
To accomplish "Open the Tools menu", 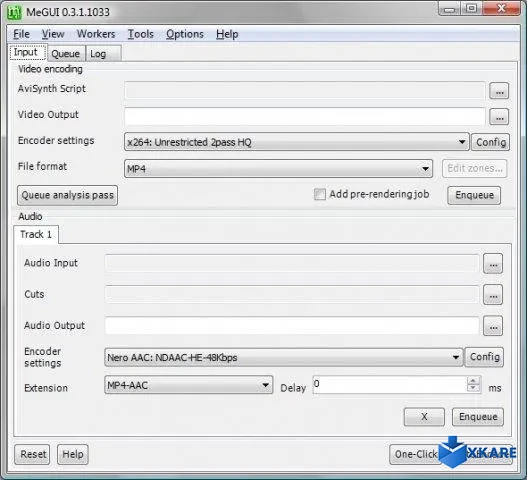I will click(140, 34).
